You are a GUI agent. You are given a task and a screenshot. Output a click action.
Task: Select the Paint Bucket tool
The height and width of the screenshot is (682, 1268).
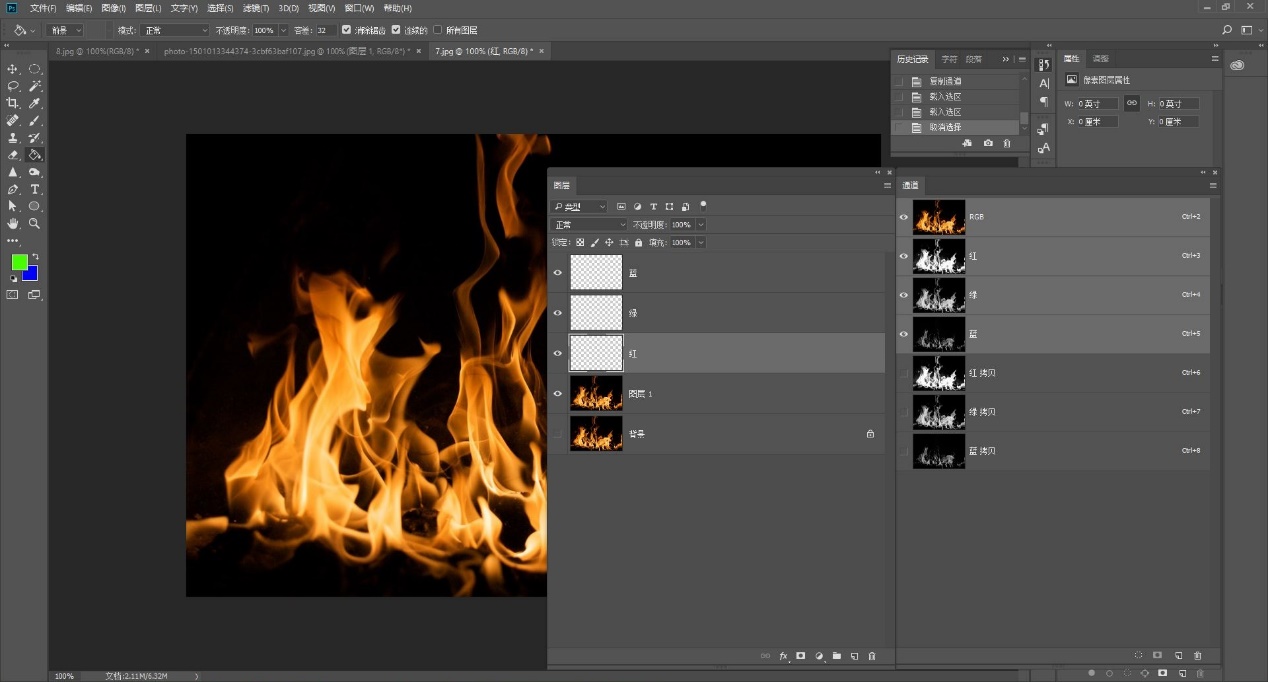35,155
